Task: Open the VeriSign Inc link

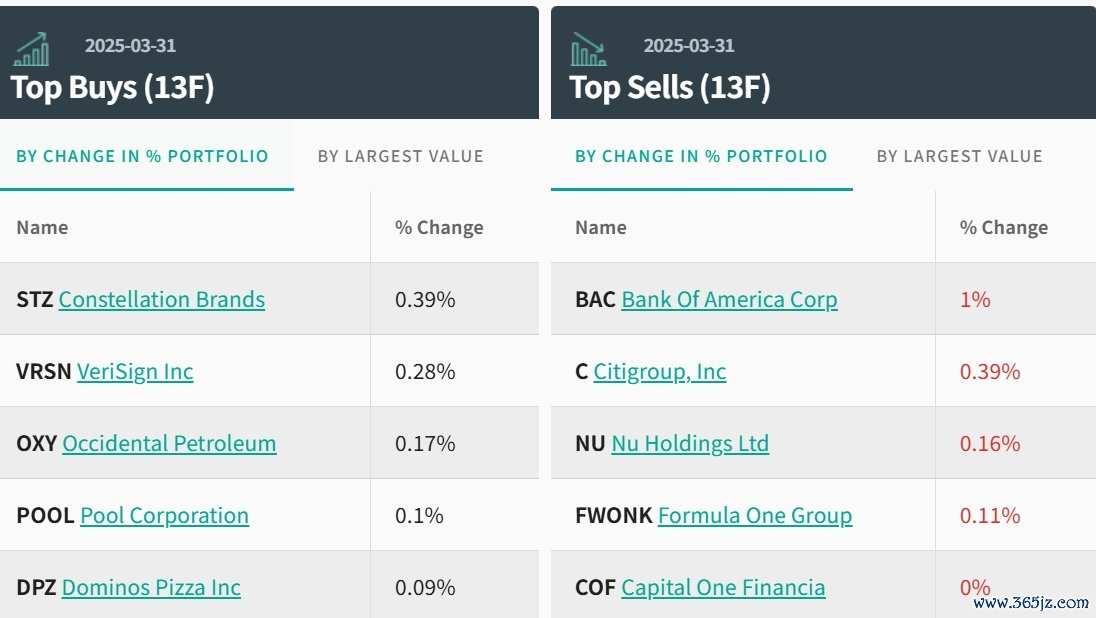Action: click(x=135, y=371)
